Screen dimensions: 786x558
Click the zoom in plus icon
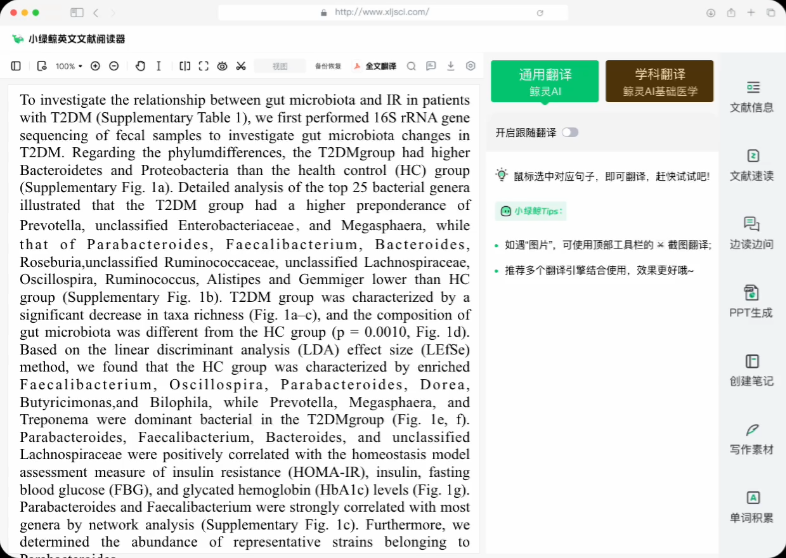click(96, 66)
